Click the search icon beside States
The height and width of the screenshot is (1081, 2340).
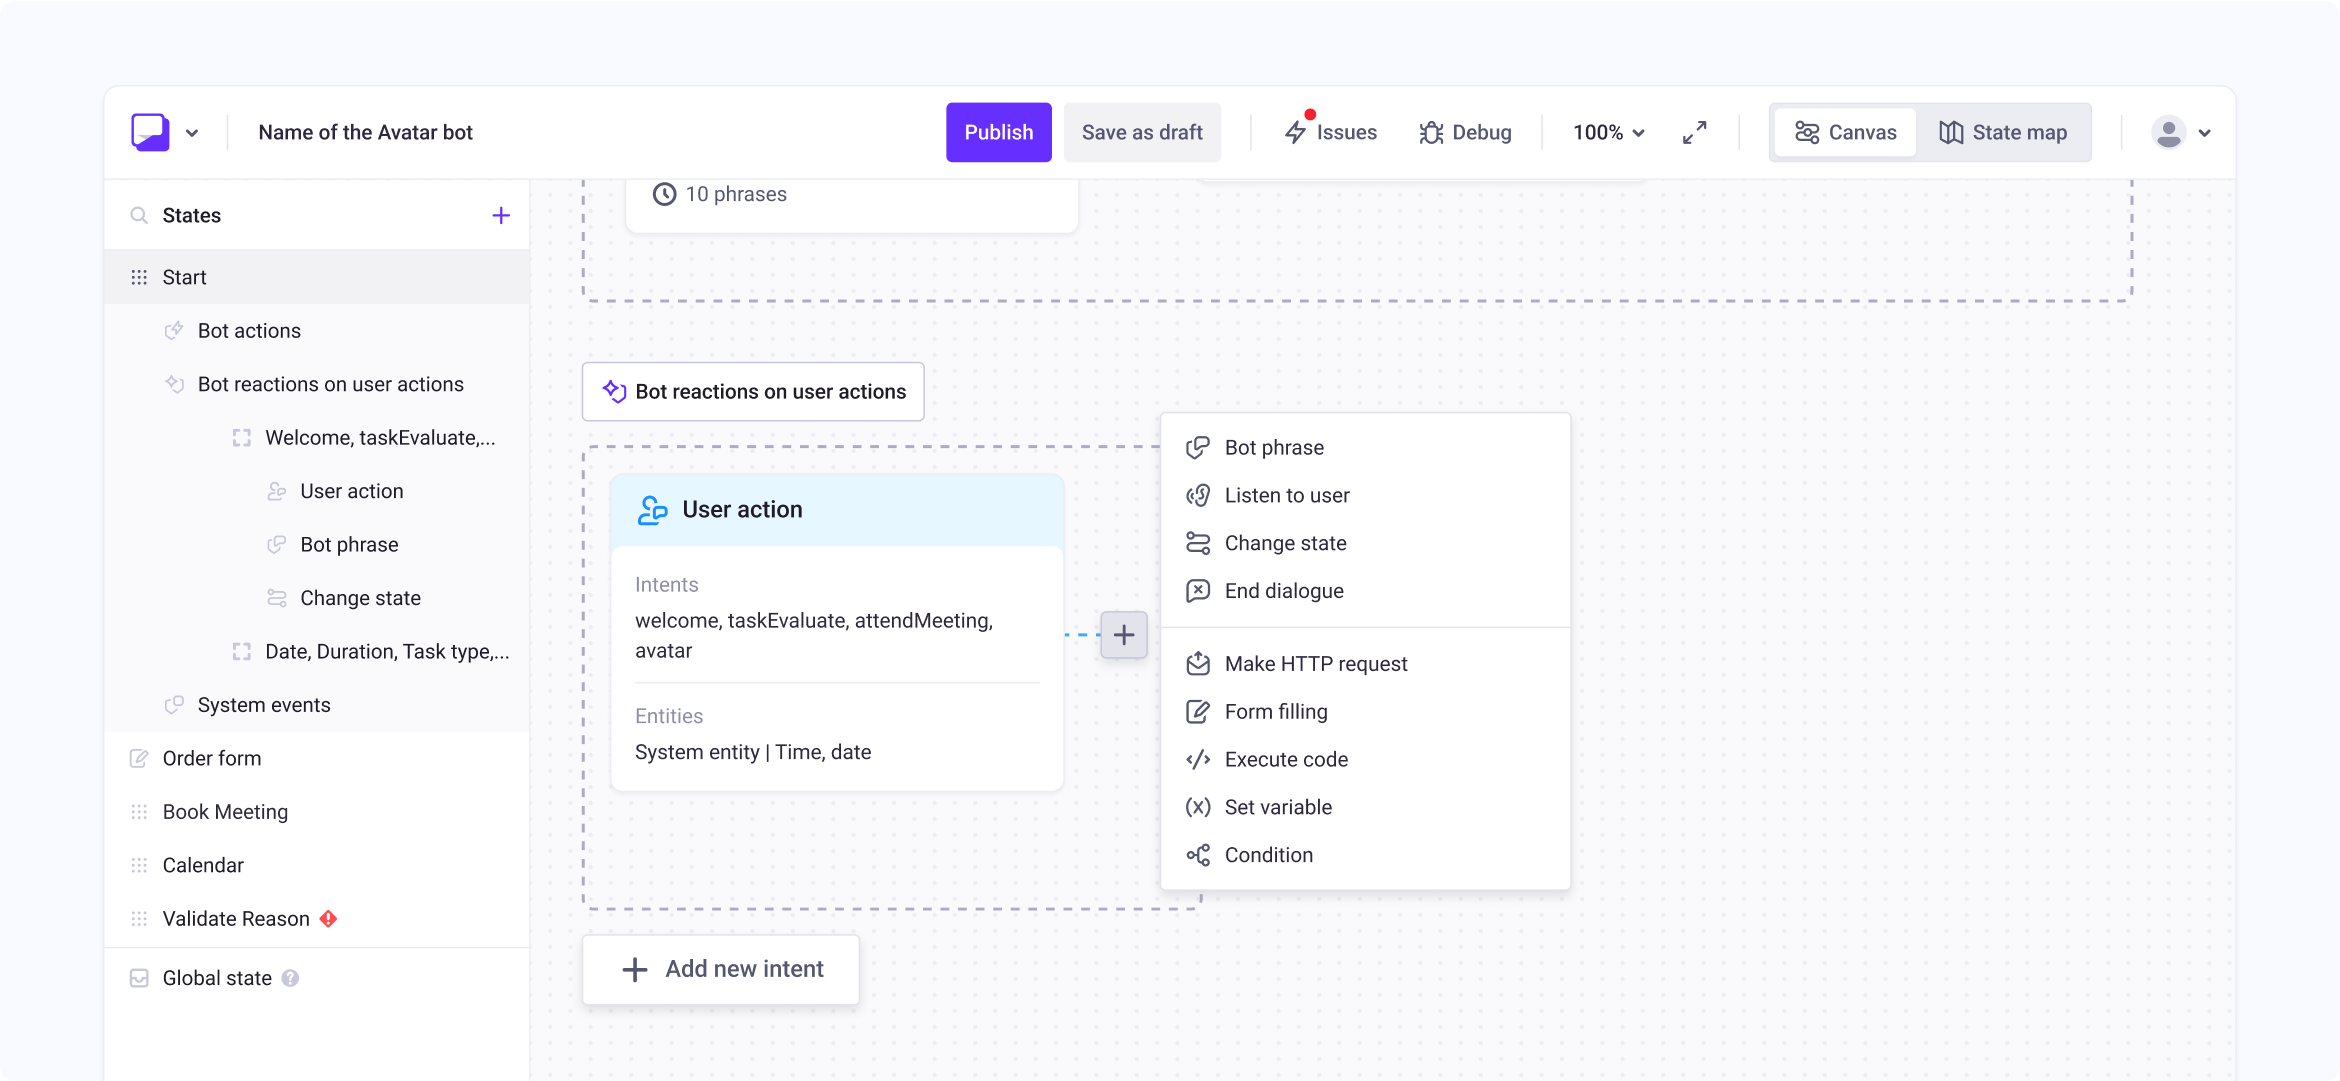(x=139, y=216)
